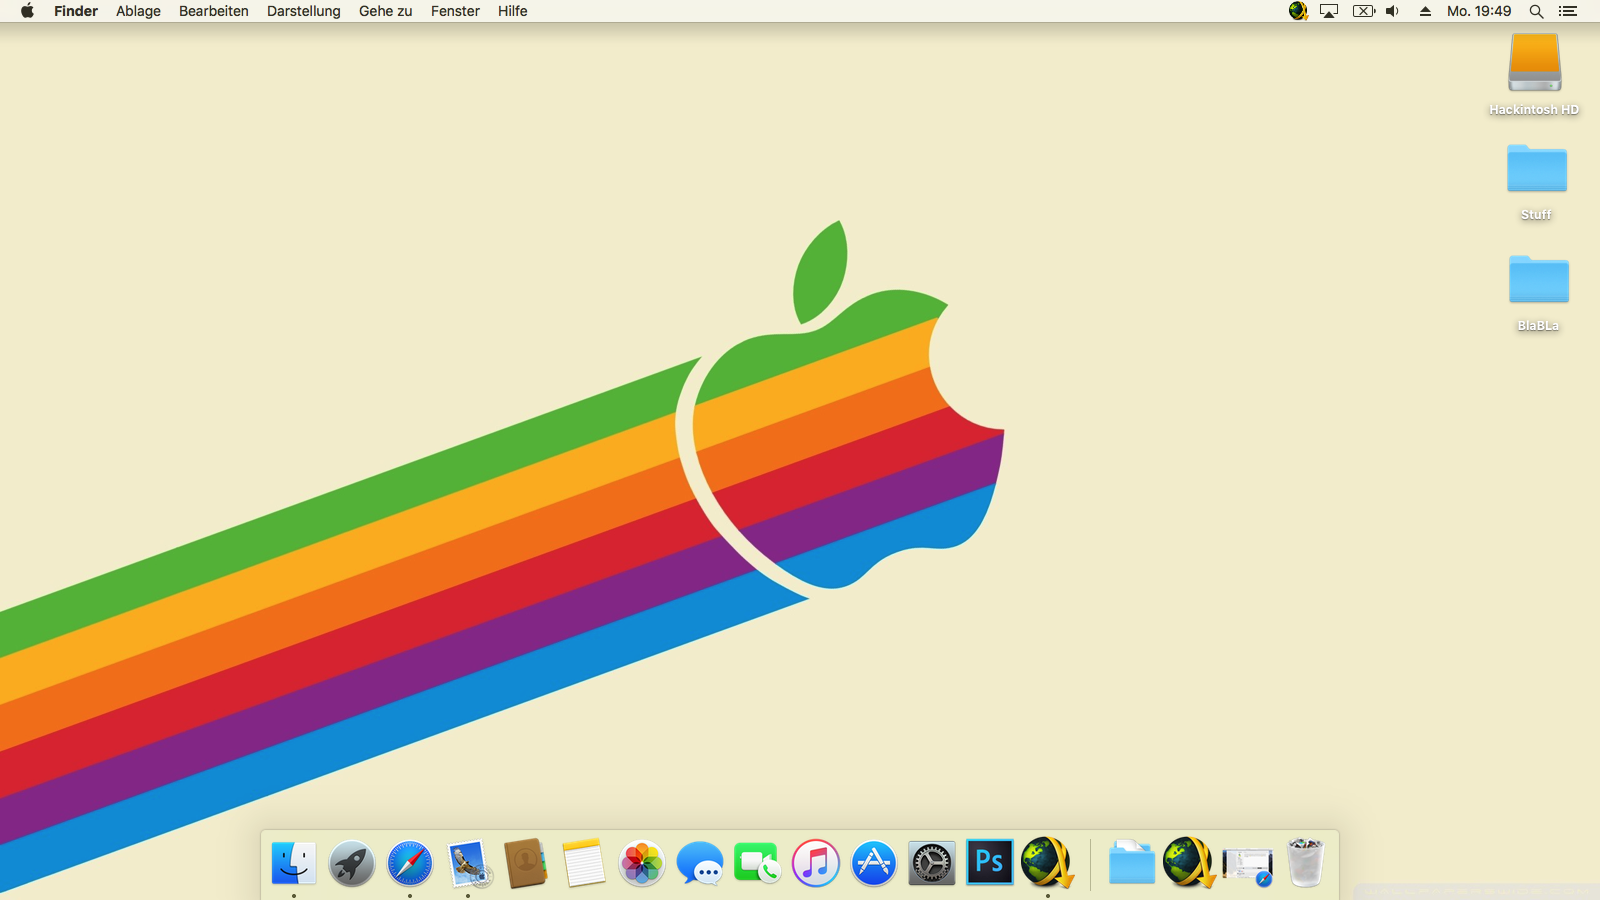Show Notification Center from menu bar

coord(1568,11)
